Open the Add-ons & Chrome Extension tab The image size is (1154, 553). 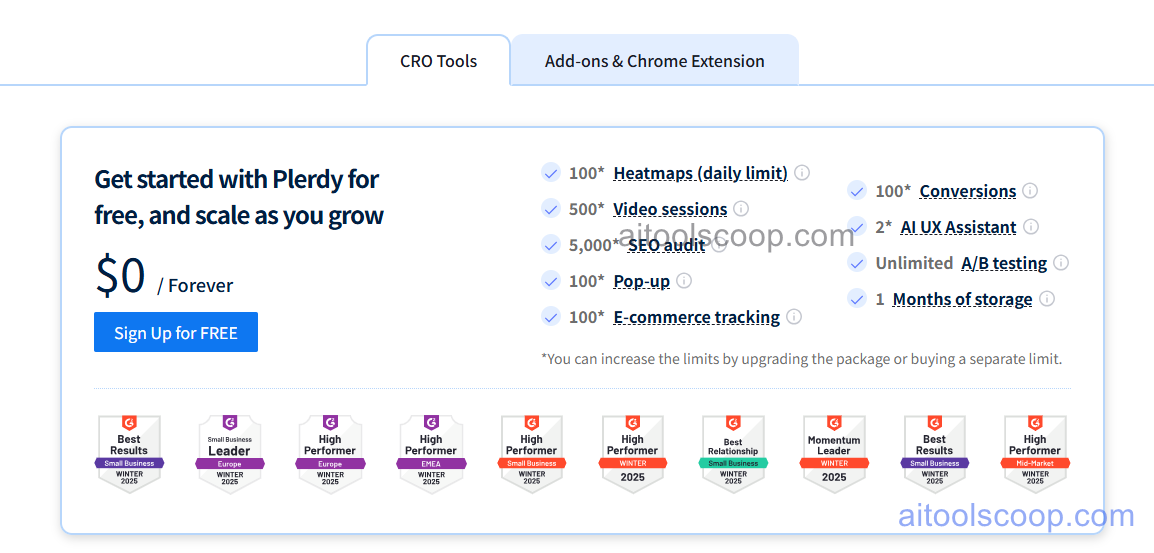pos(655,60)
